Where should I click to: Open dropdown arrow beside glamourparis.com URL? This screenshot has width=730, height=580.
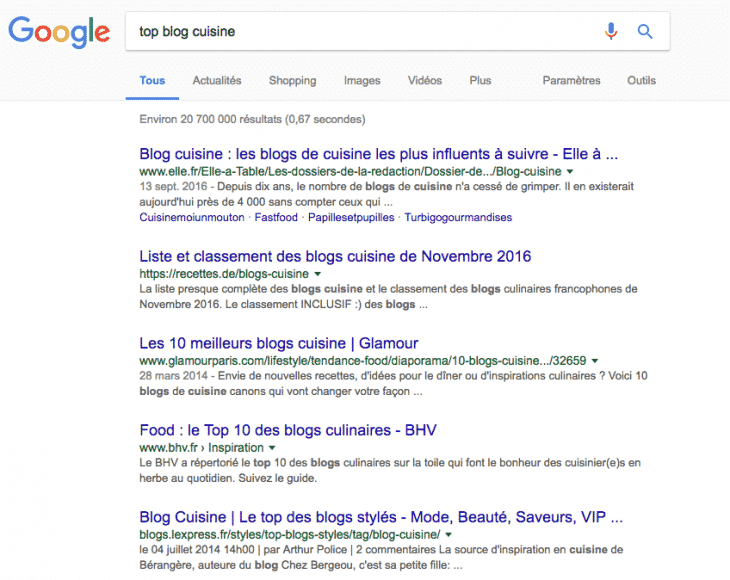(x=595, y=361)
